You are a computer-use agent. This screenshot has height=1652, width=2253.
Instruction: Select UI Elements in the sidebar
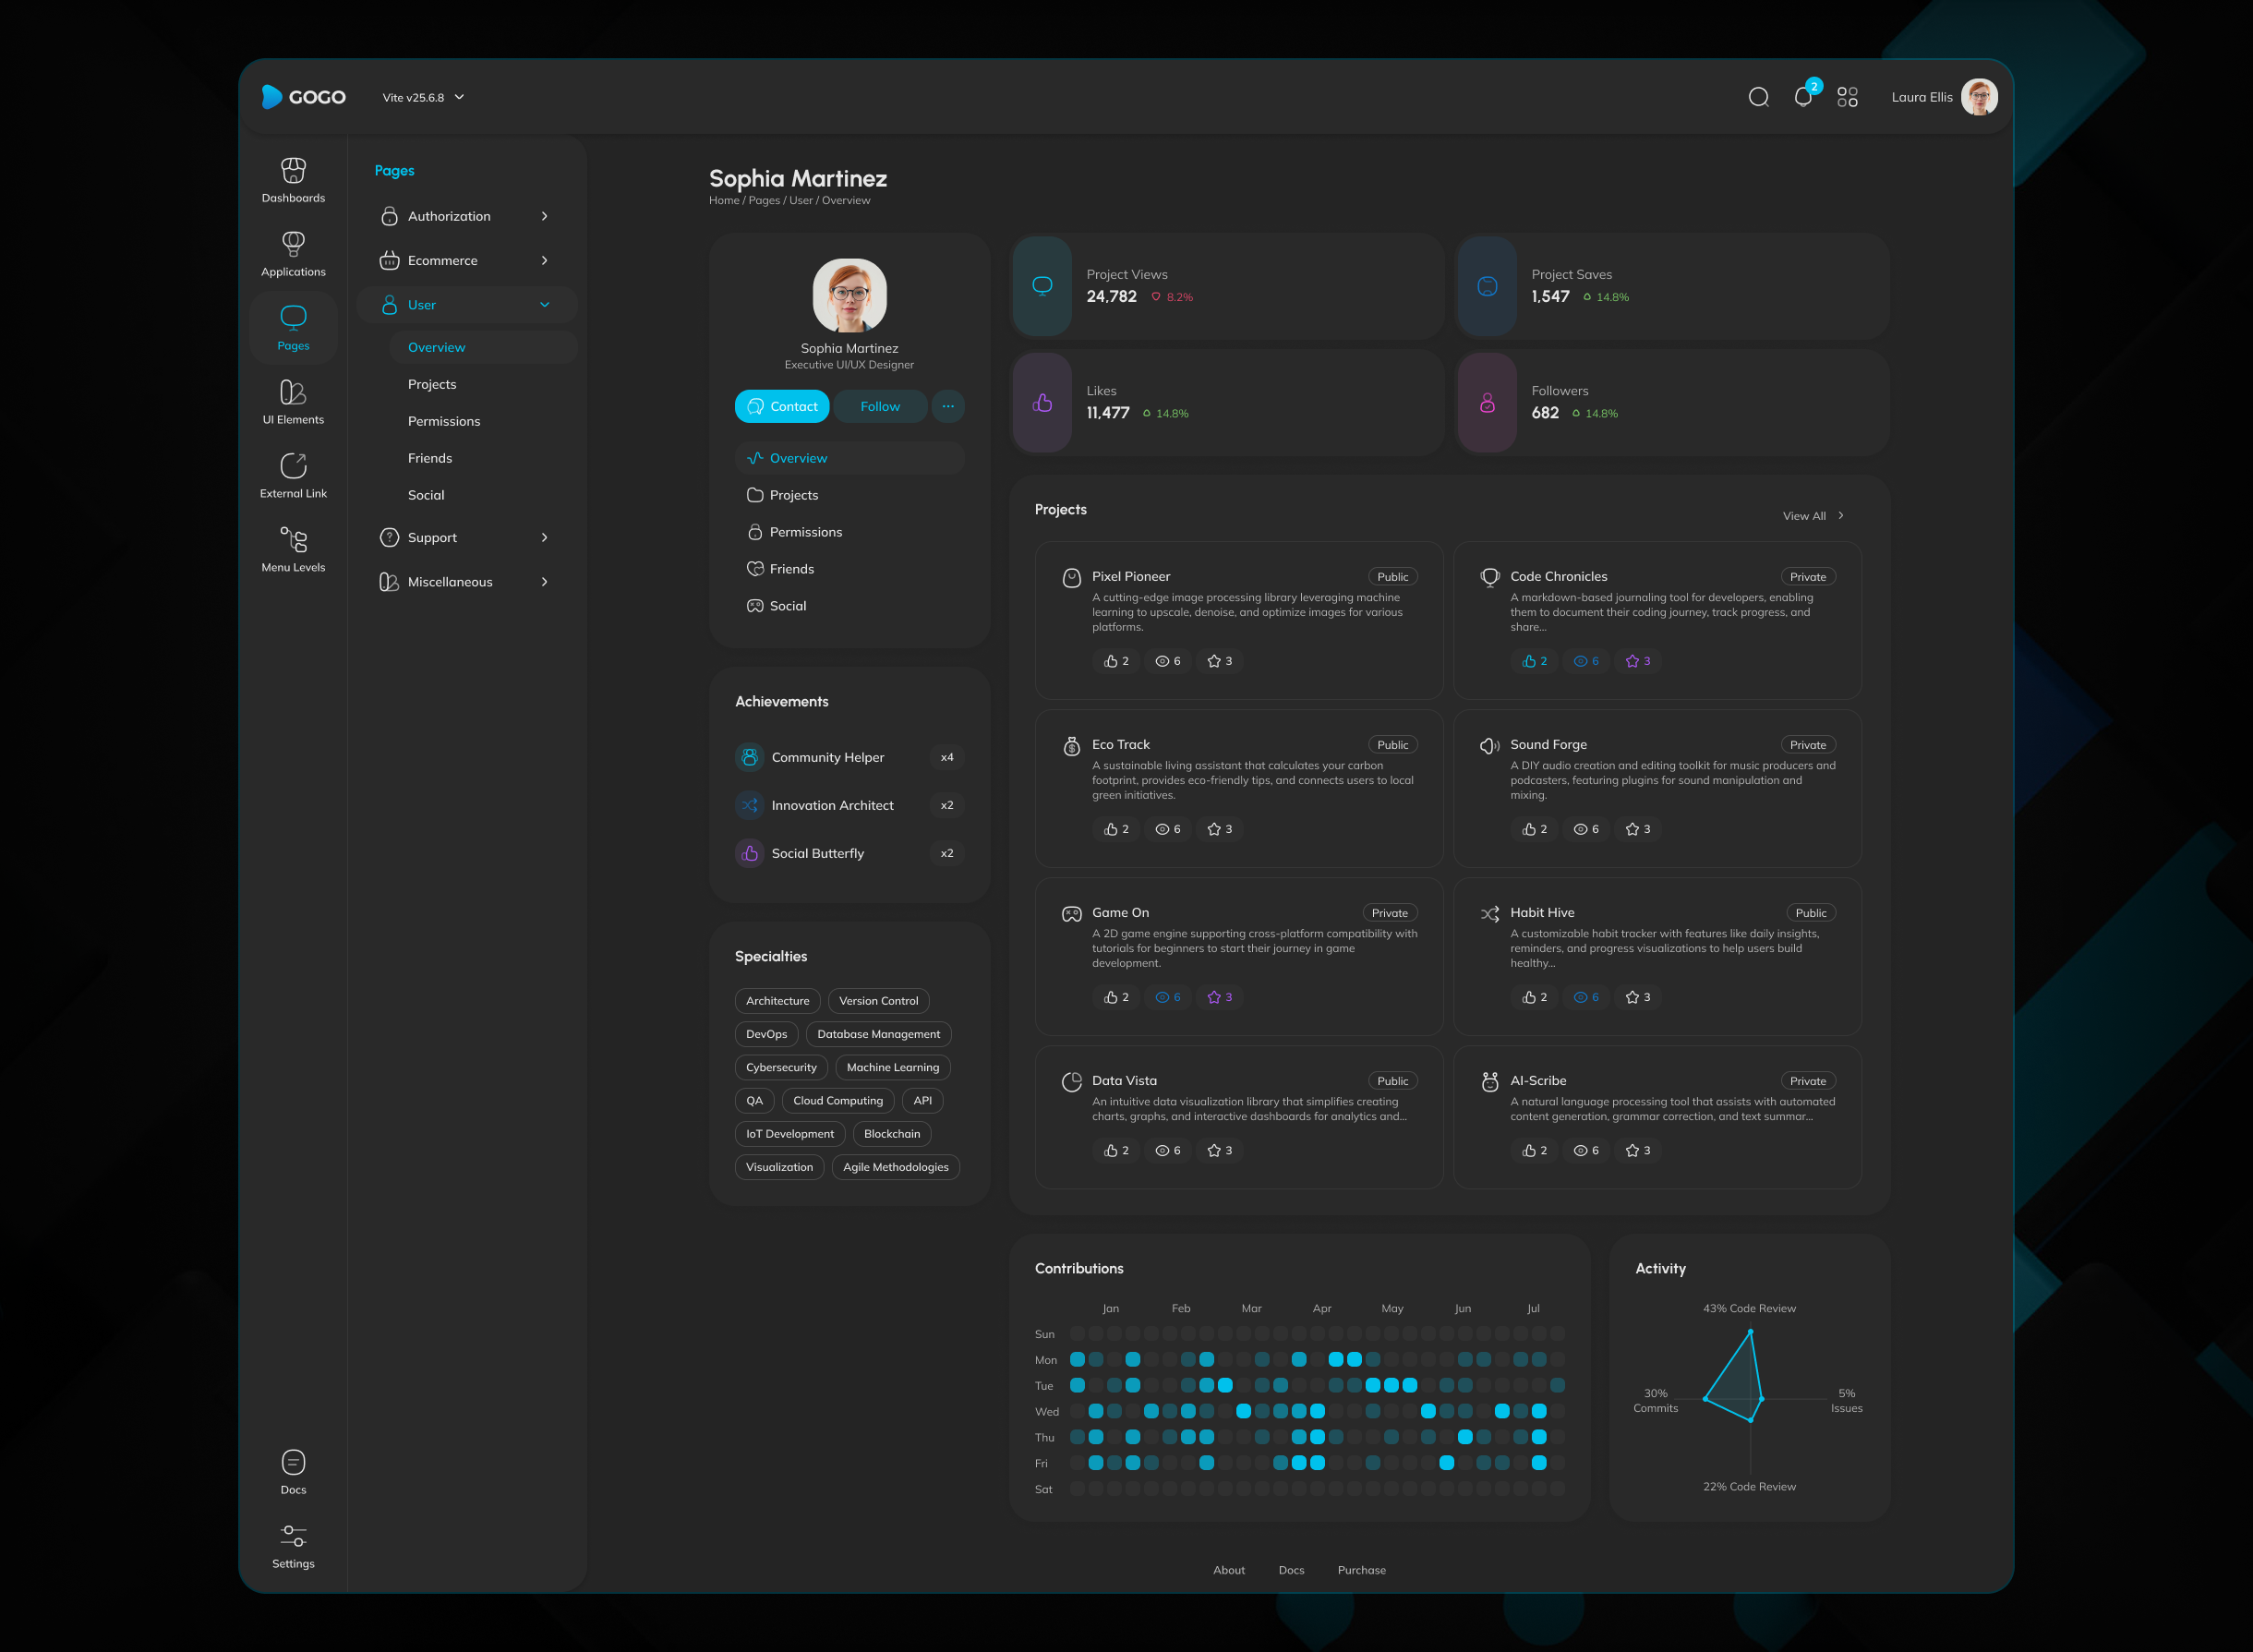pyautogui.click(x=293, y=402)
